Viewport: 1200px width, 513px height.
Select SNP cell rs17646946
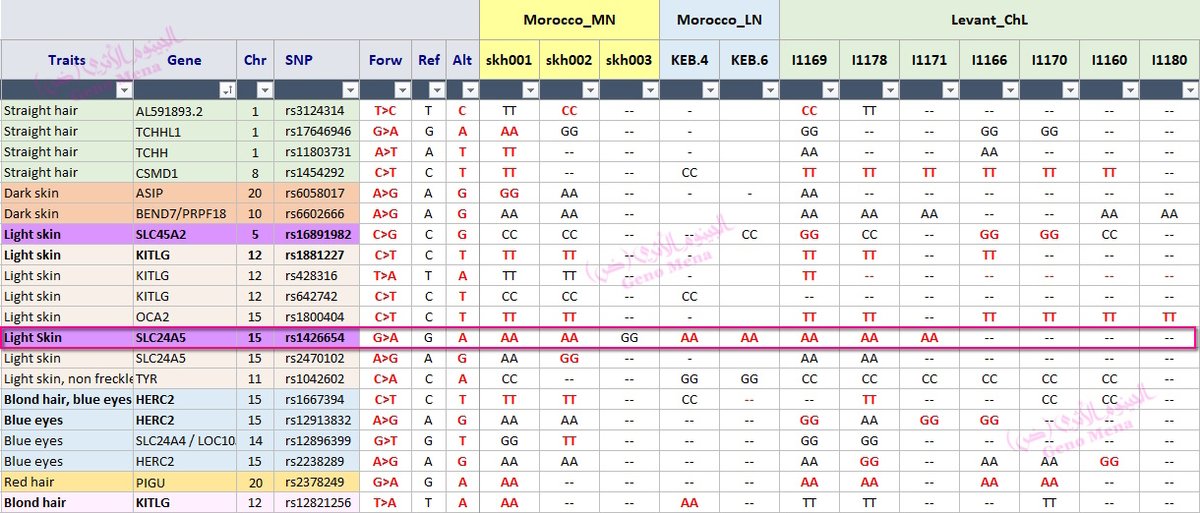(317, 131)
